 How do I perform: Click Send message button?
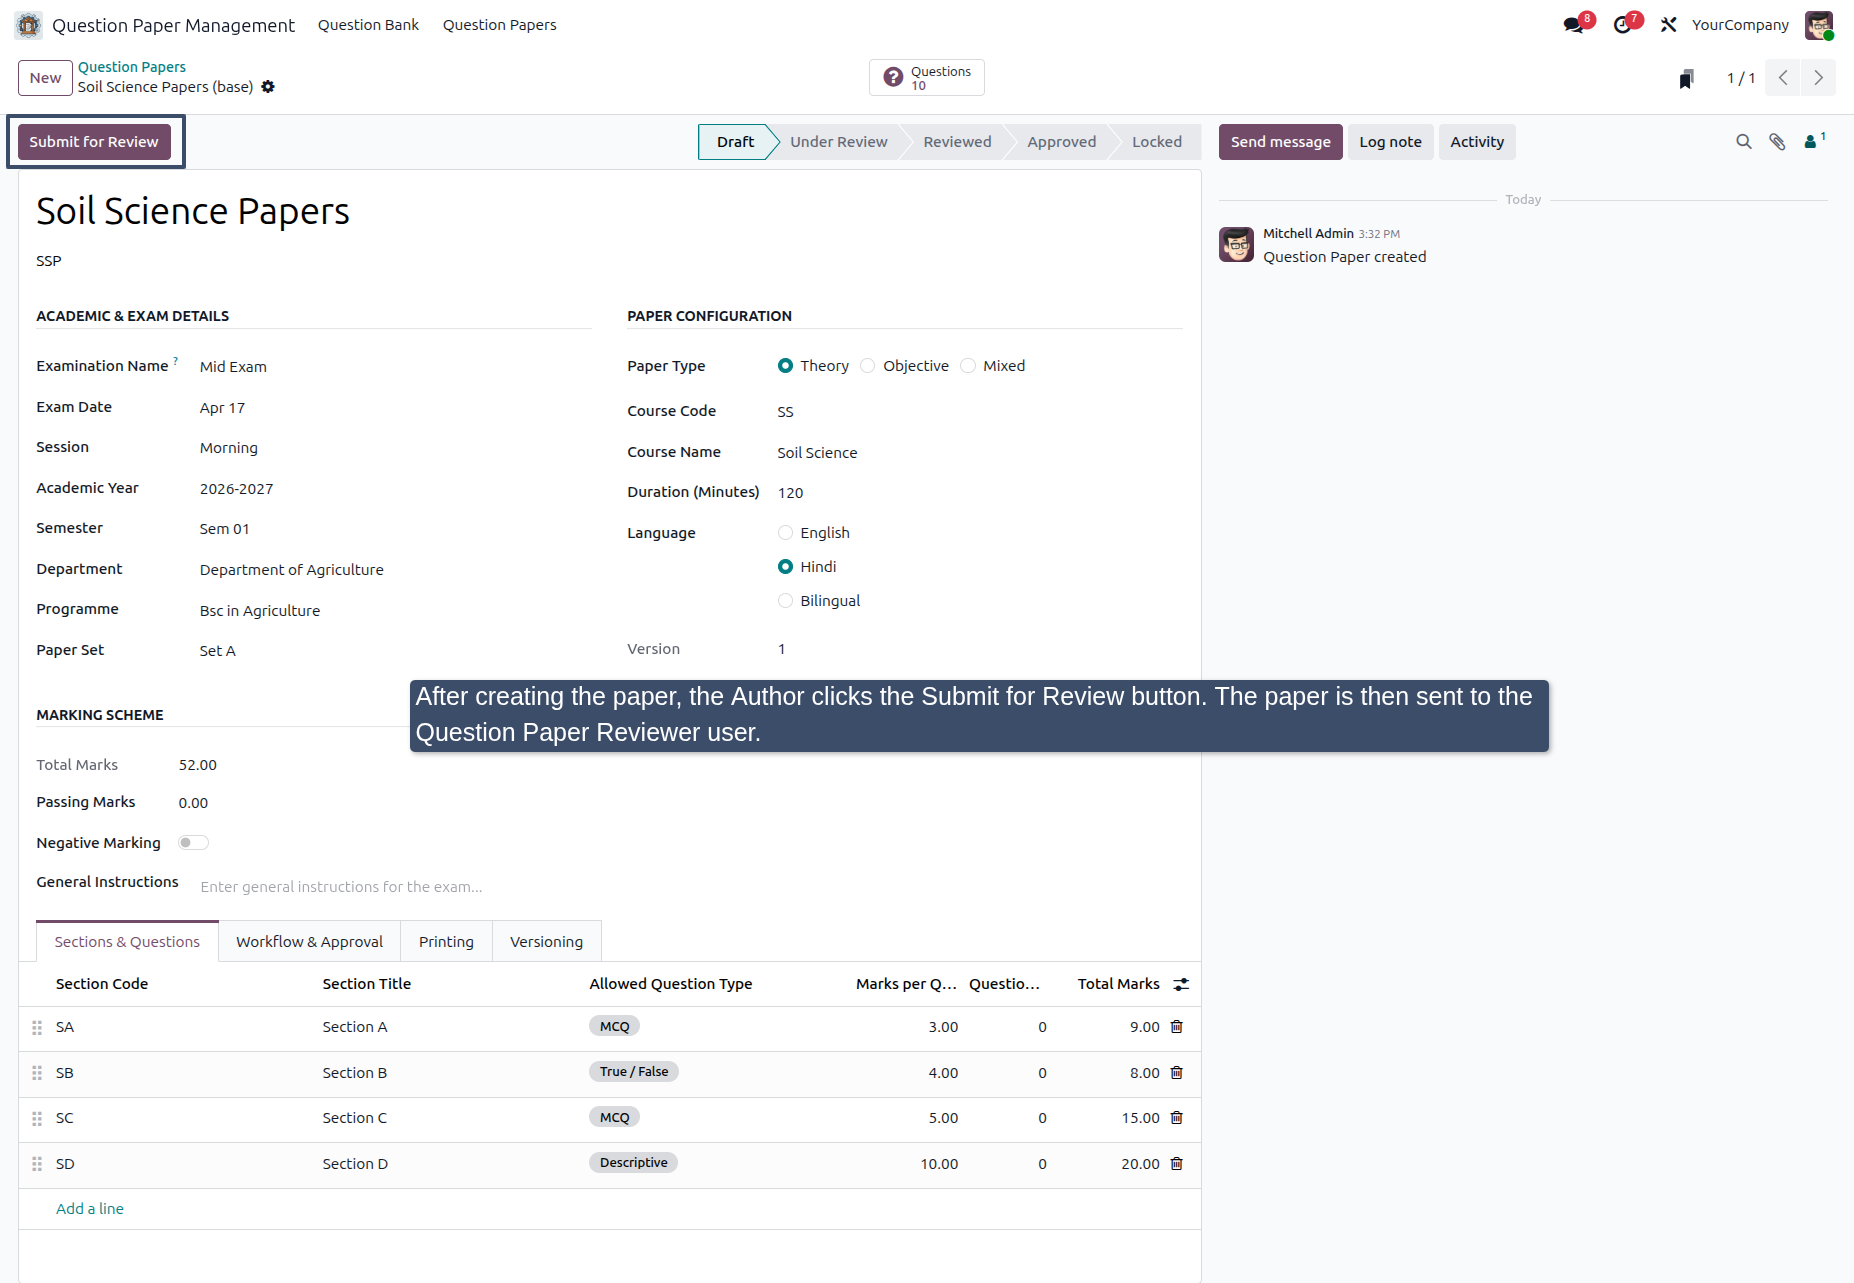[x=1280, y=142]
